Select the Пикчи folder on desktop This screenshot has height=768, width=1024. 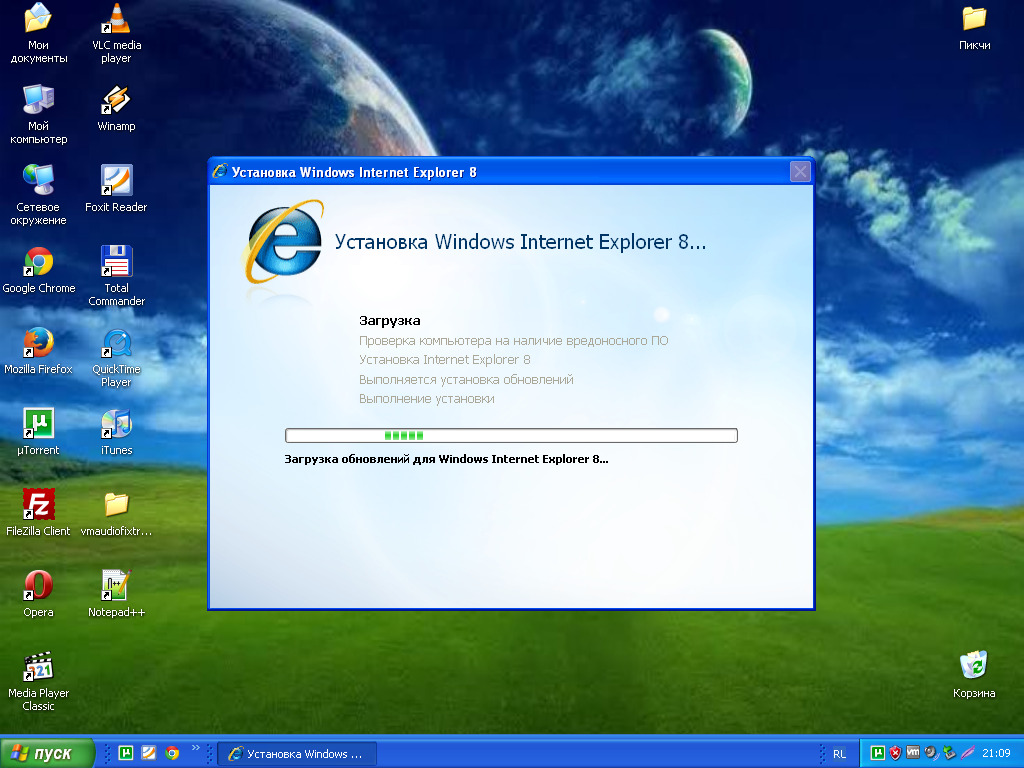click(x=974, y=27)
